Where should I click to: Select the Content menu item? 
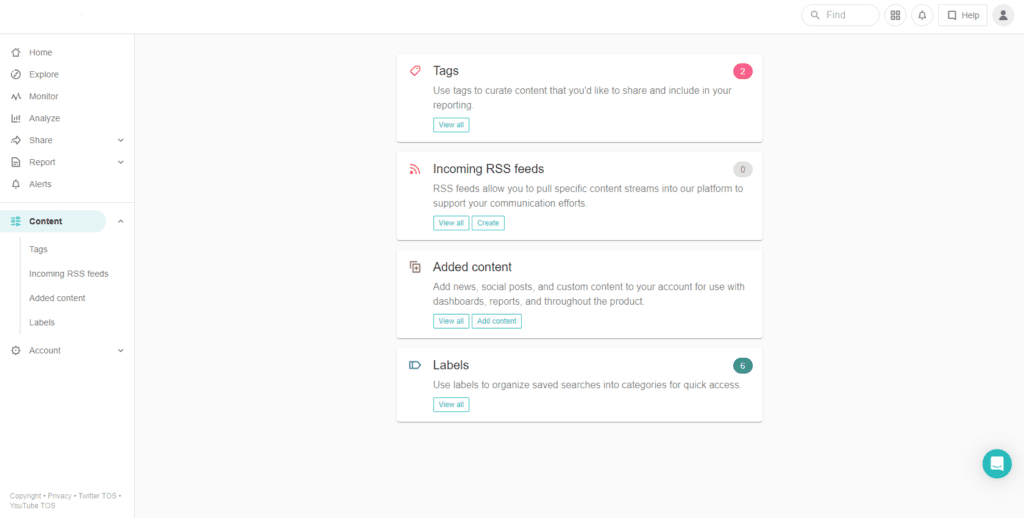tap(53, 221)
